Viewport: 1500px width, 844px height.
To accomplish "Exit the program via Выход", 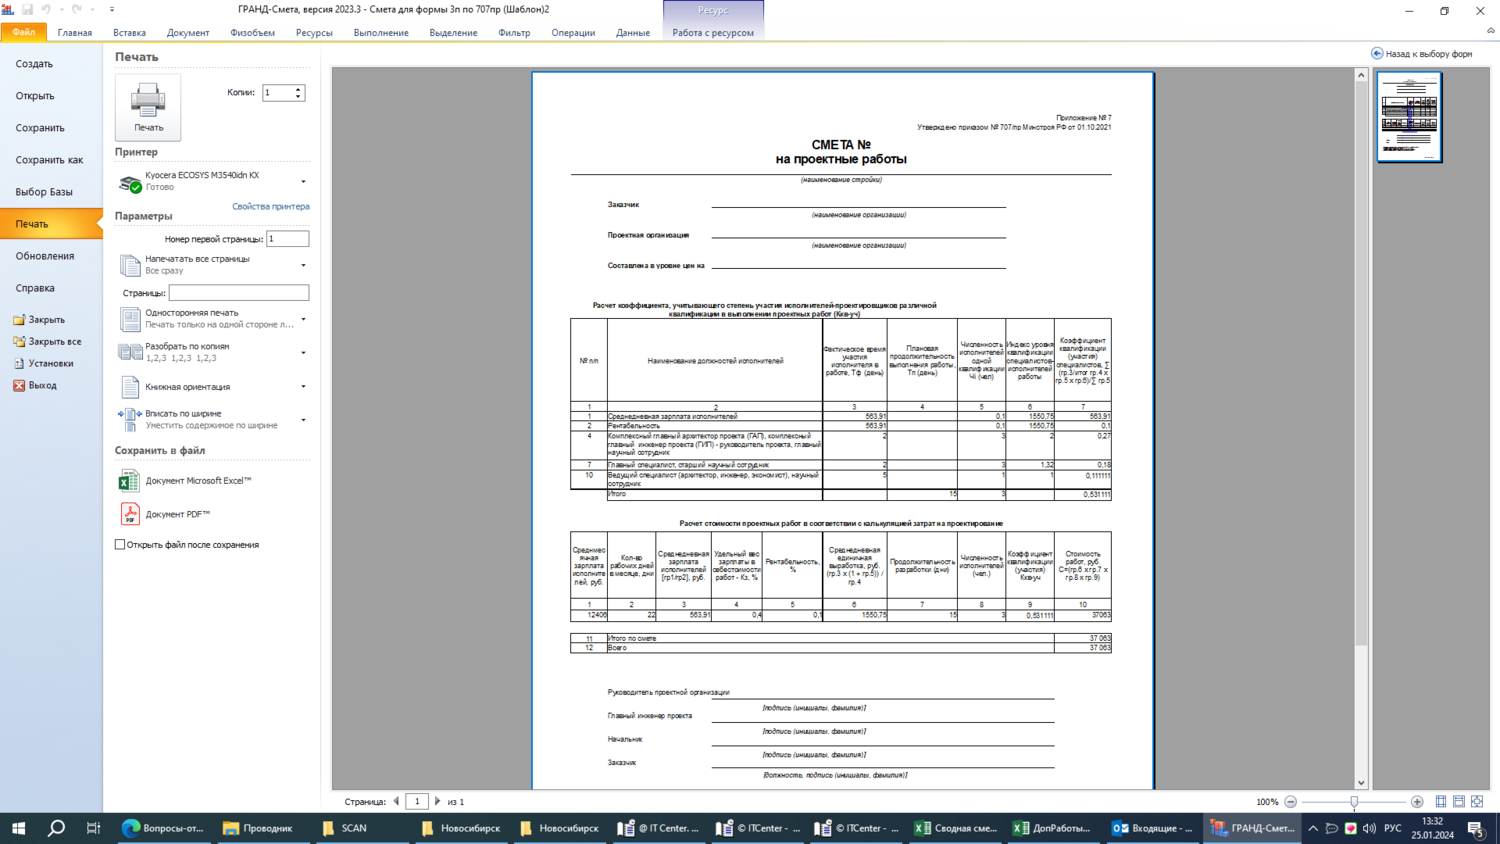I will pyautogui.click(x=35, y=386).
